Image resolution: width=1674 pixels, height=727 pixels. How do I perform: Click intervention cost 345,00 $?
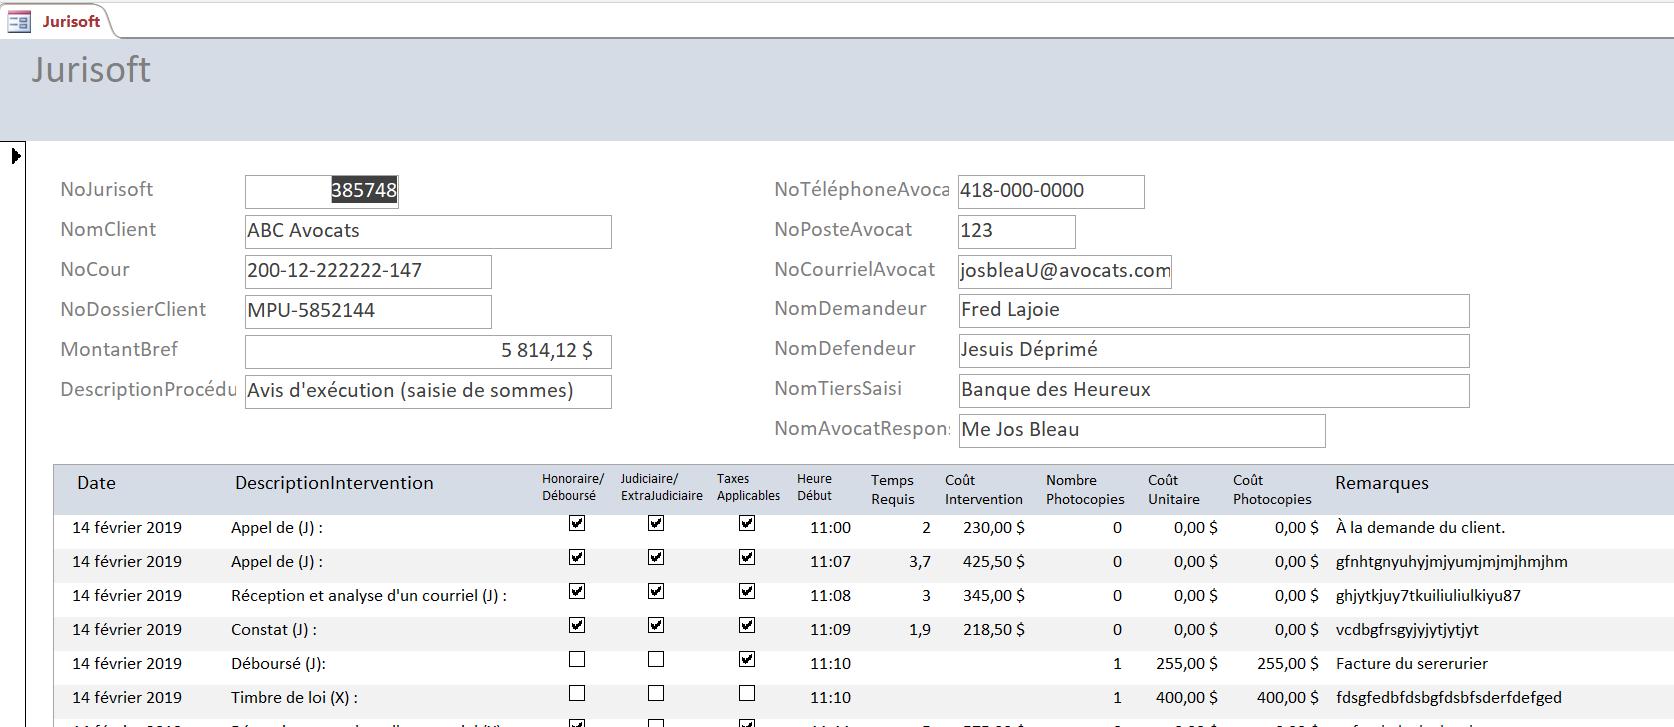coord(994,596)
